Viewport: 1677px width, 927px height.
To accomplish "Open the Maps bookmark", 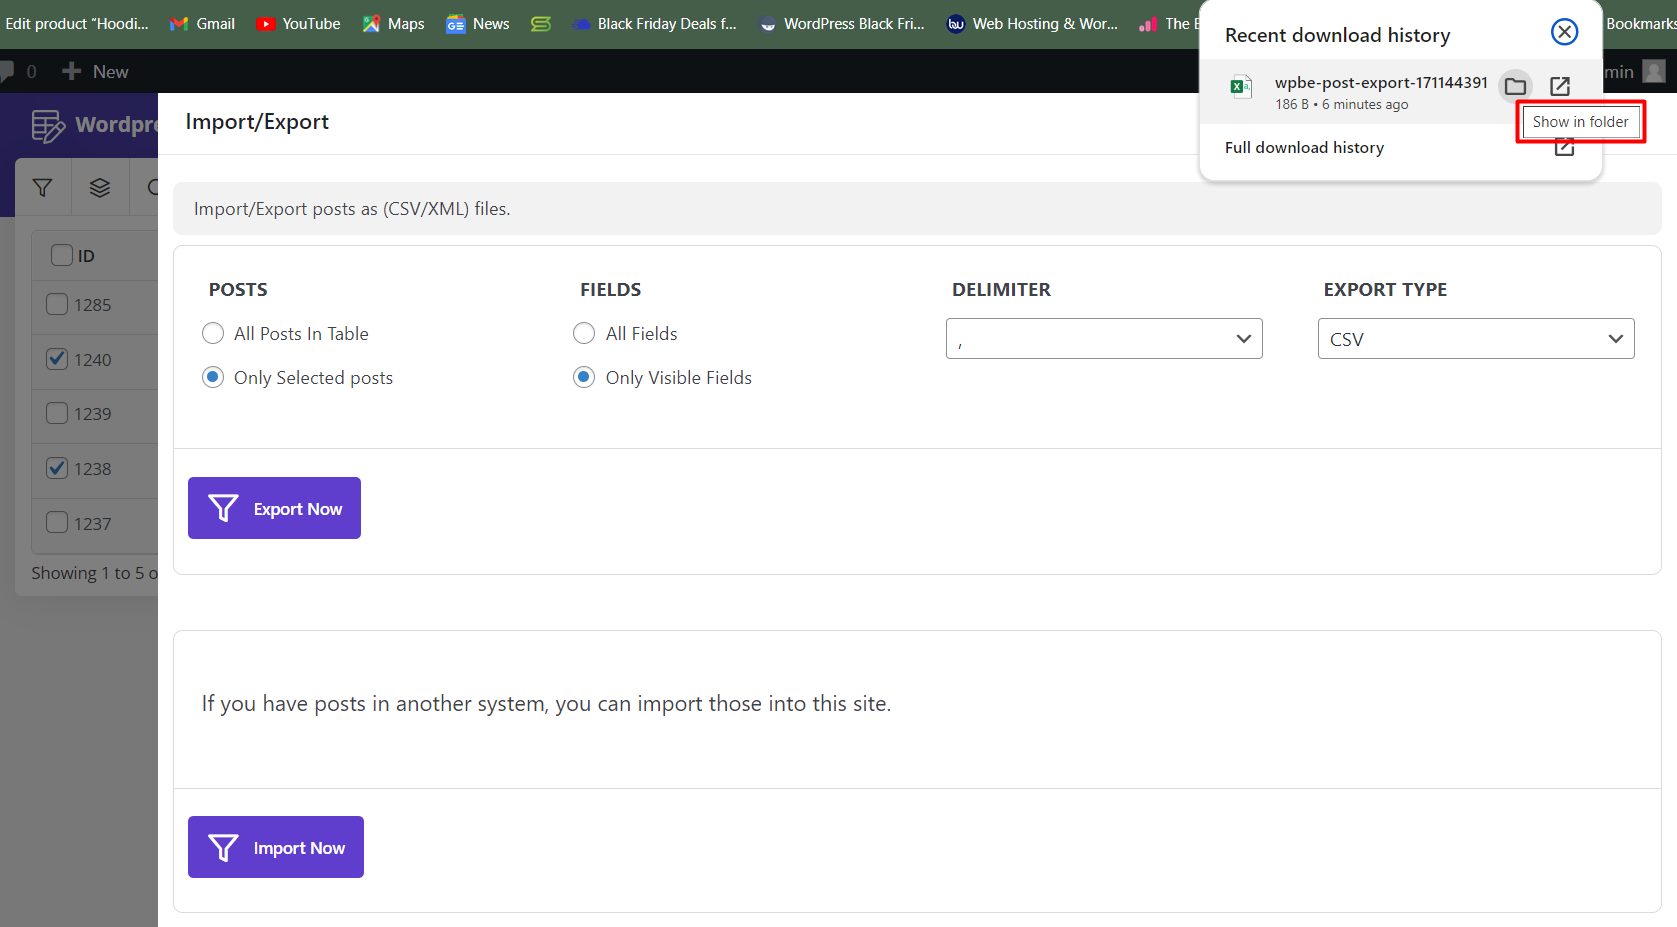I will [393, 24].
